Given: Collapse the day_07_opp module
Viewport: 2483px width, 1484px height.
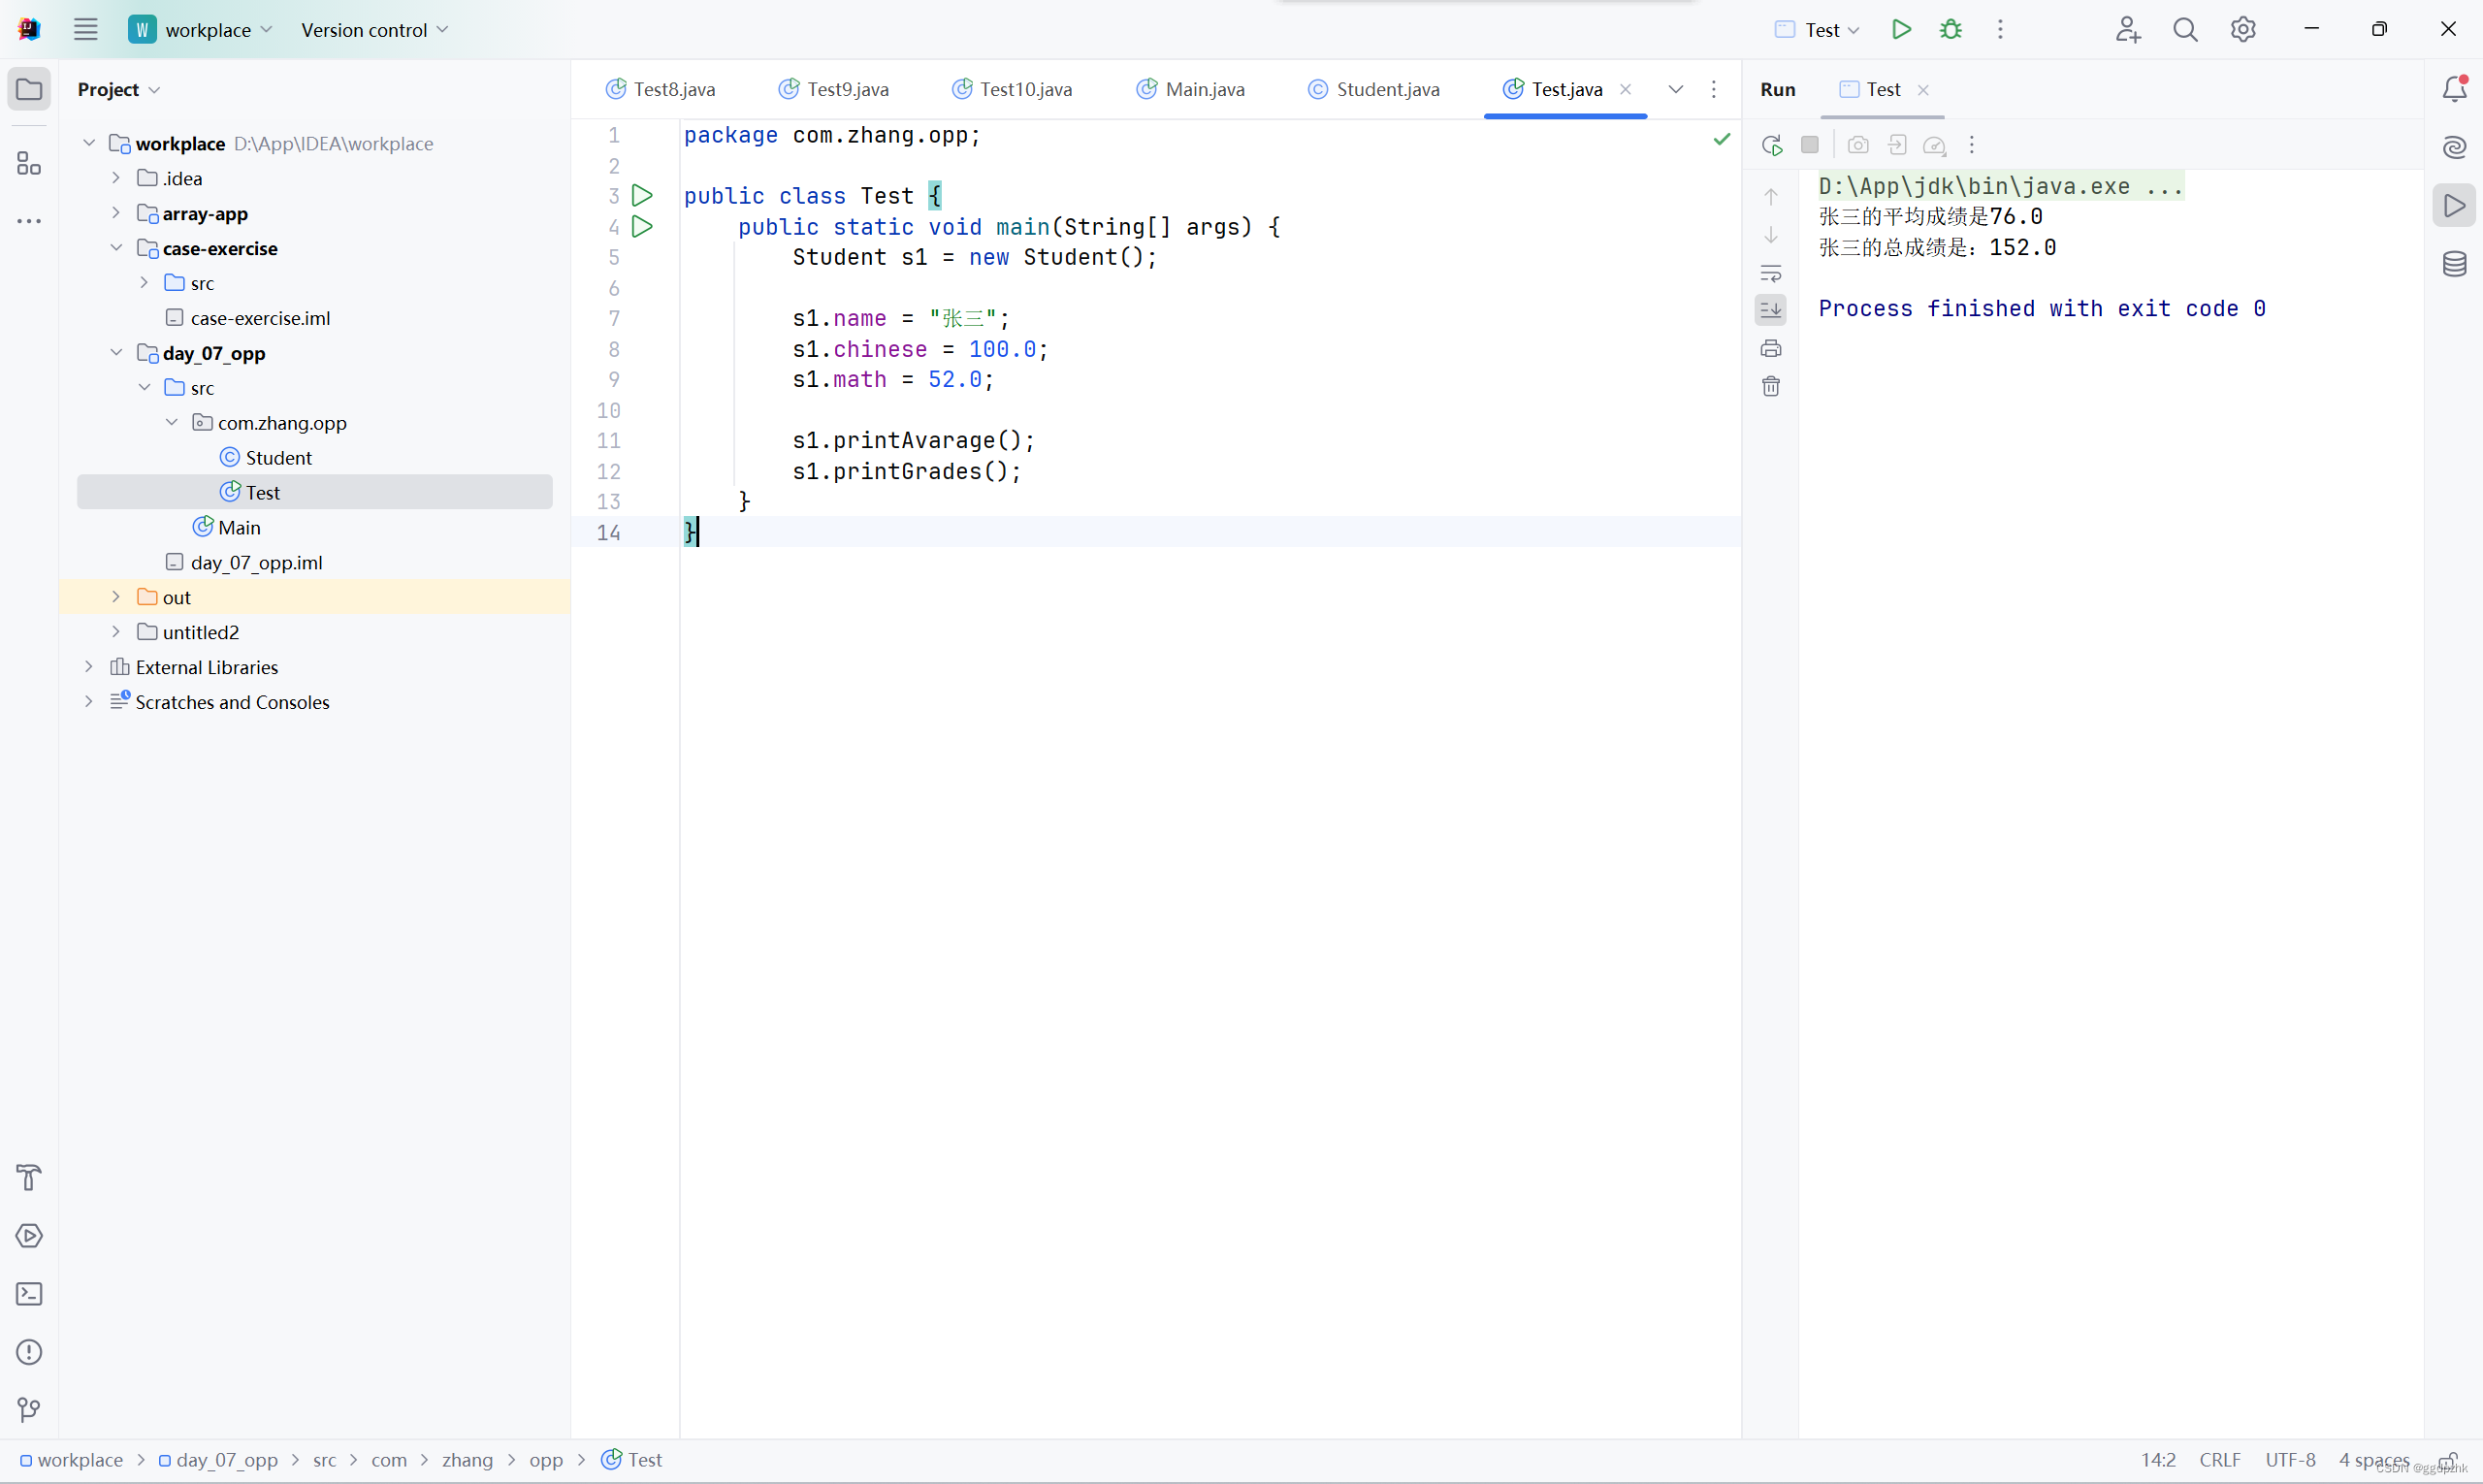Looking at the screenshot, I should tap(116, 352).
